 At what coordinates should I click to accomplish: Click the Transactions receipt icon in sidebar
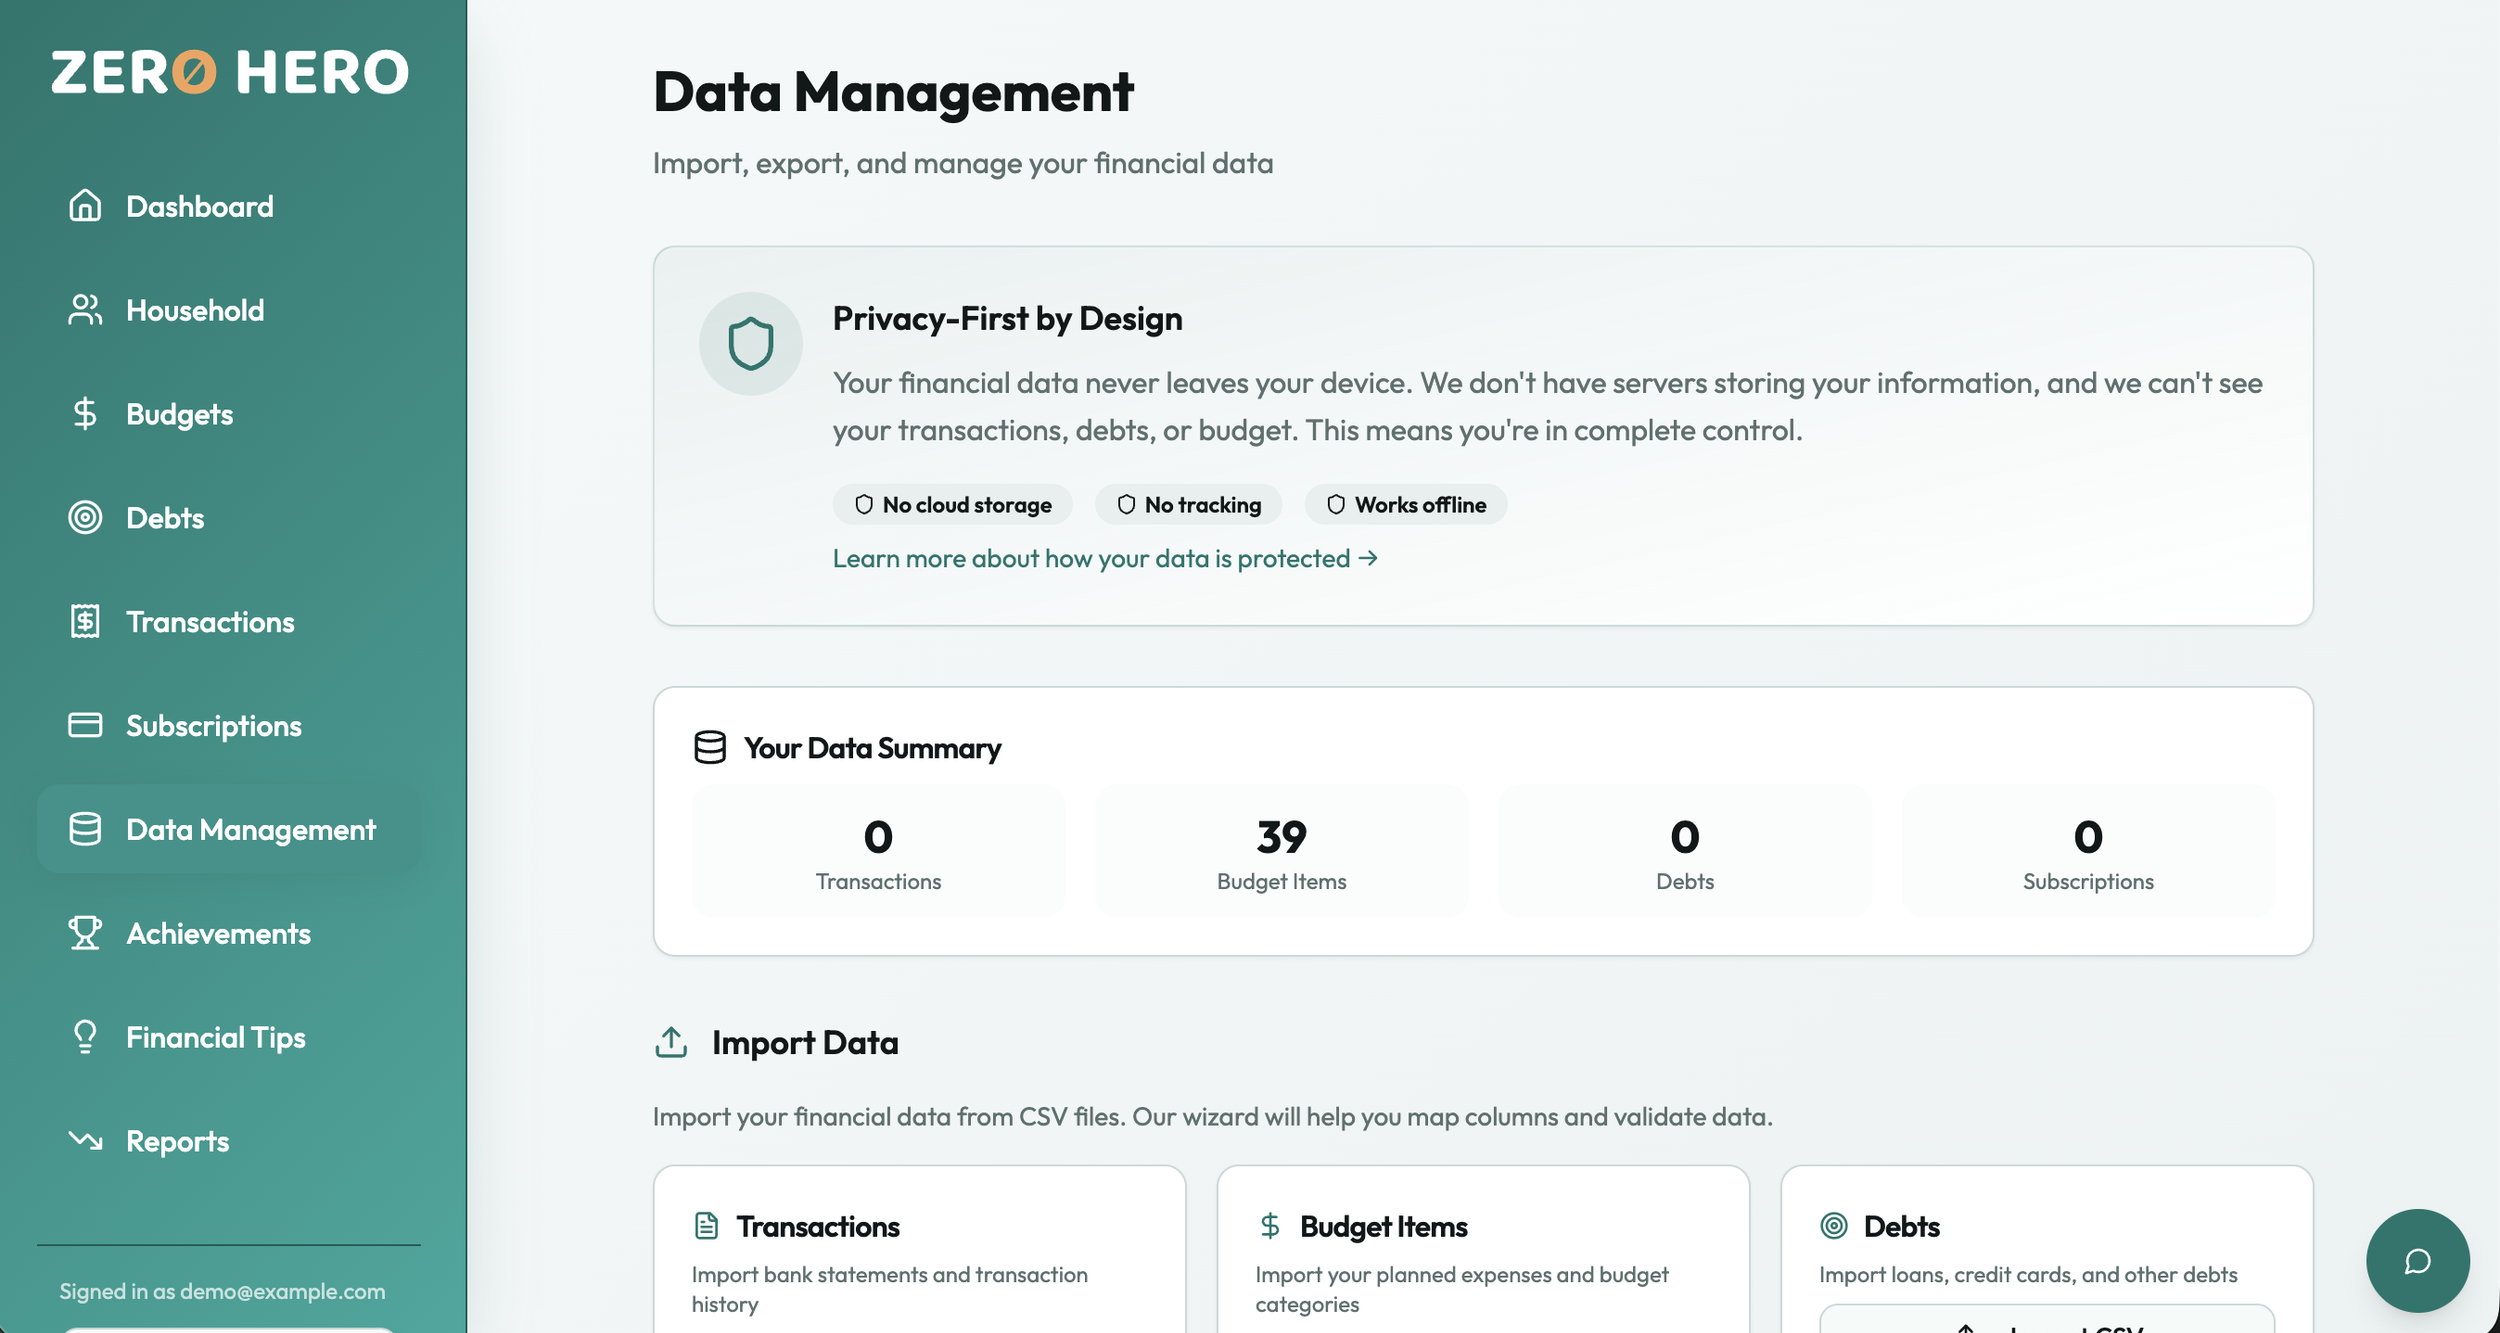[x=85, y=622]
